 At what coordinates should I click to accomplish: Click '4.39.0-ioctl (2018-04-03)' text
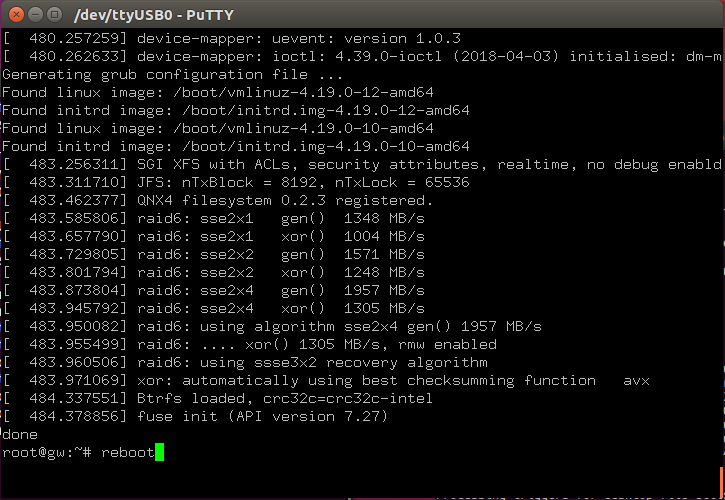pyautogui.click(x=447, y=56)
